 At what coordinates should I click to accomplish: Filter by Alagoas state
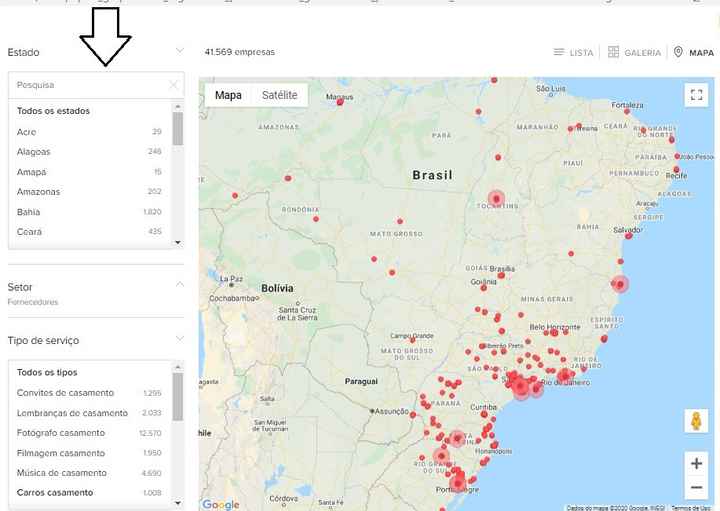point(89,152)
